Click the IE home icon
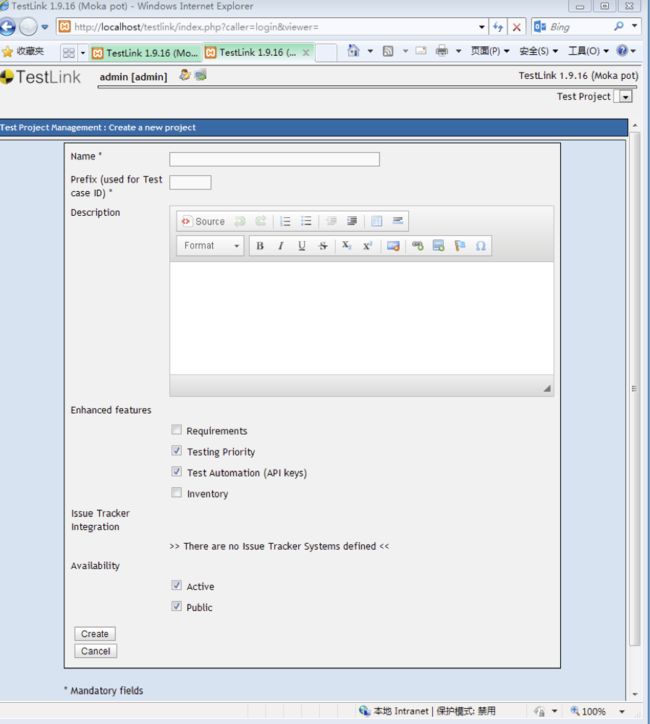650x724 pixels. click(x=353, y=50)
